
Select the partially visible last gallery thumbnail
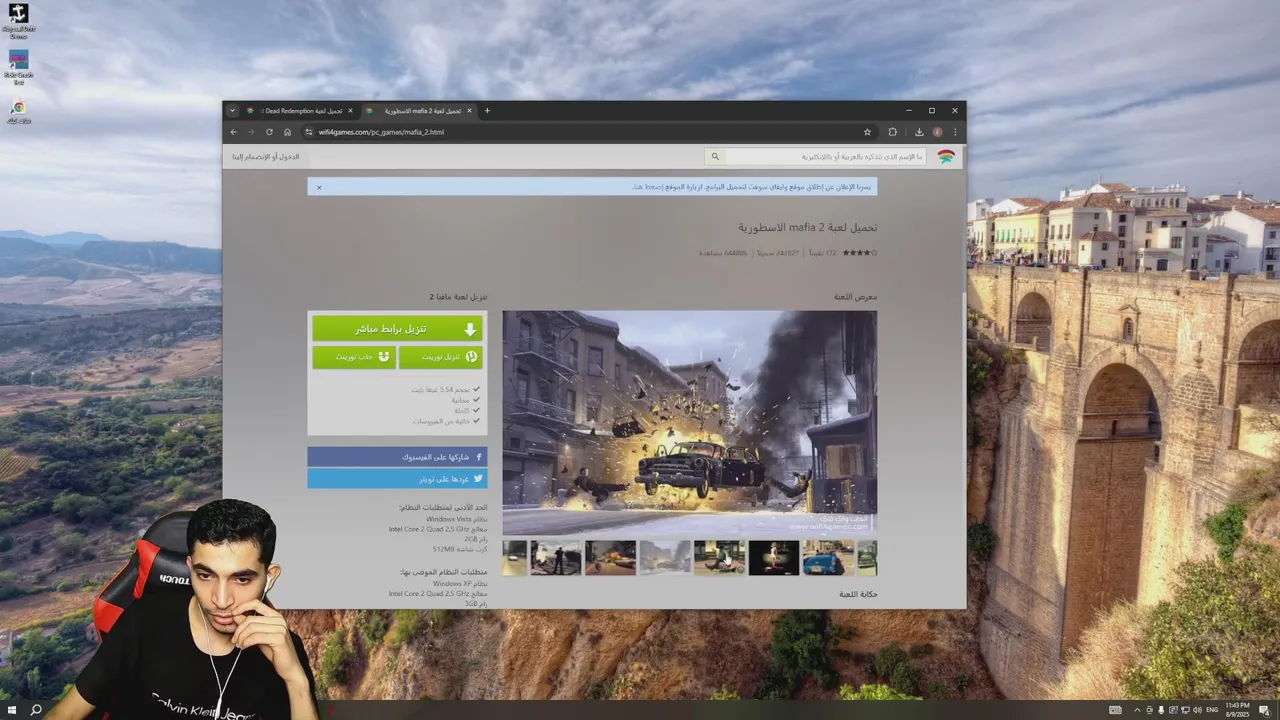pos(867,558)
